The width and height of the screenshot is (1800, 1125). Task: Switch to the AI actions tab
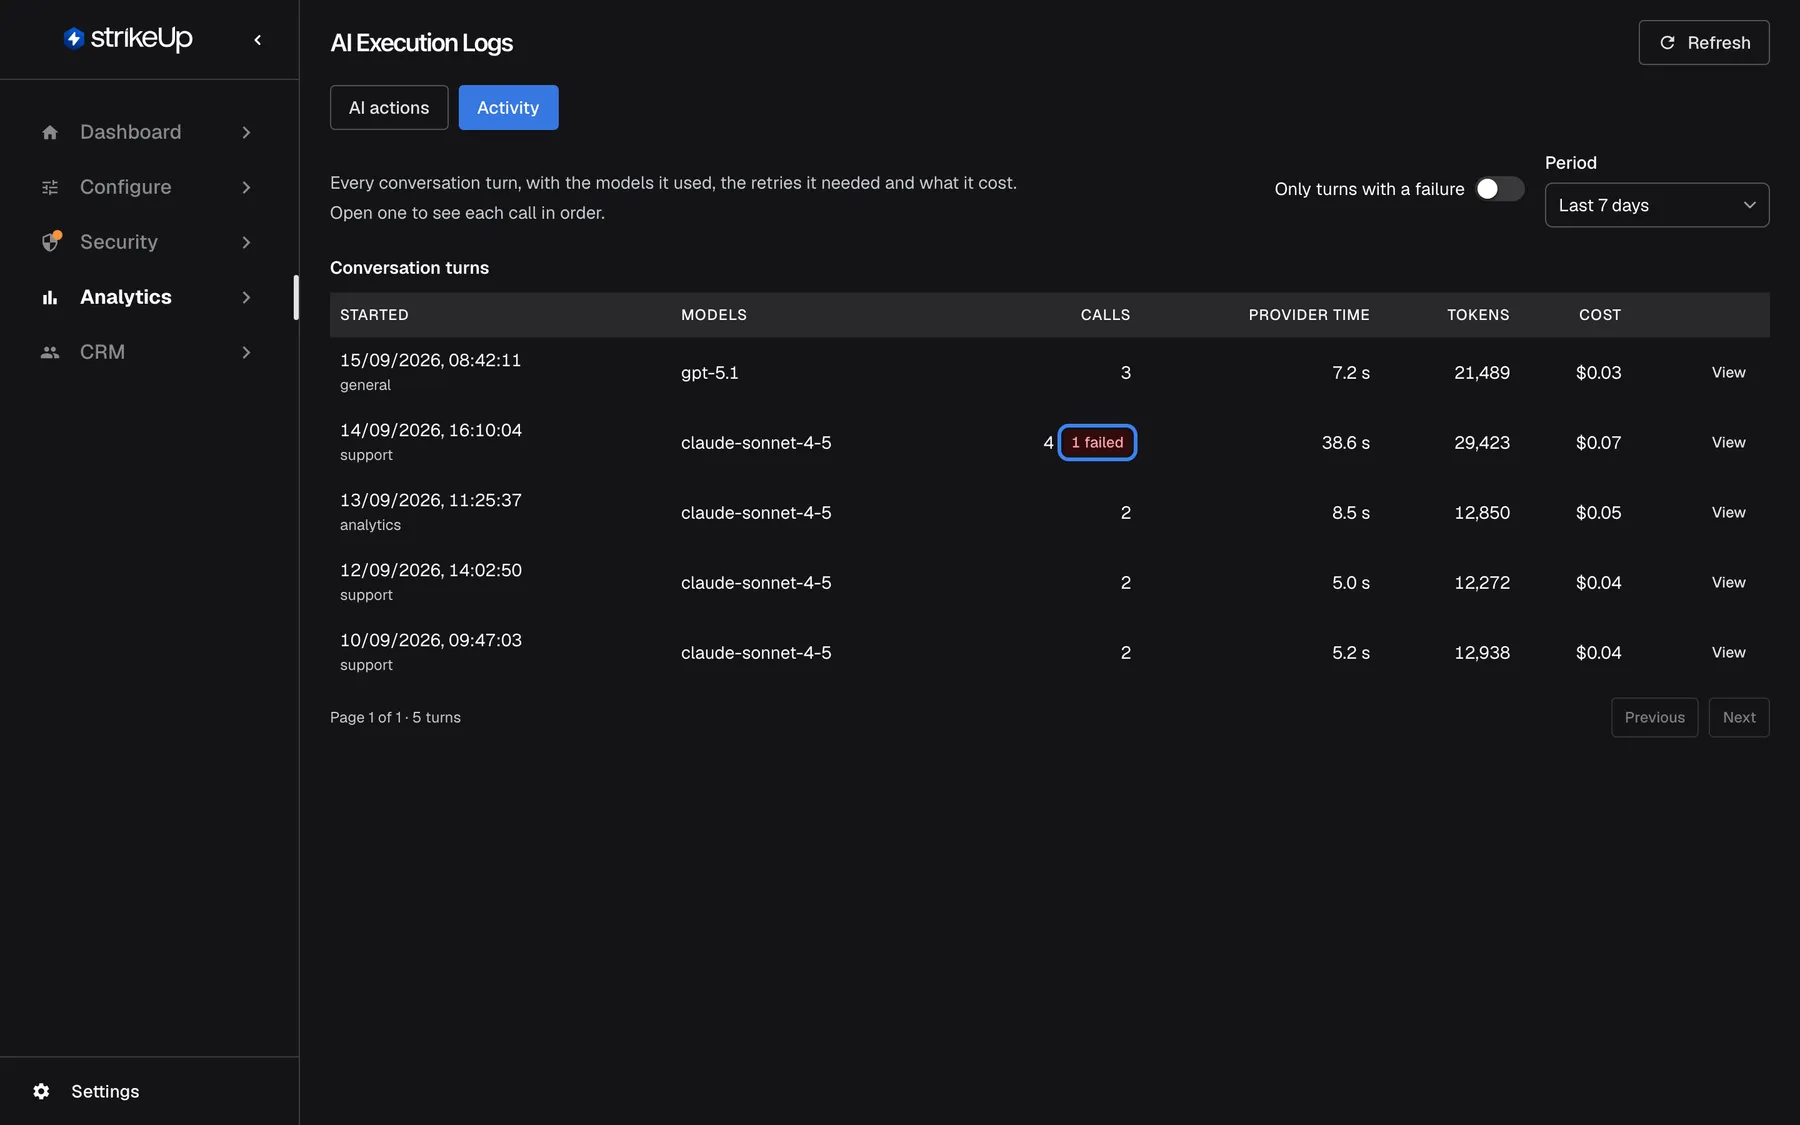389,107
